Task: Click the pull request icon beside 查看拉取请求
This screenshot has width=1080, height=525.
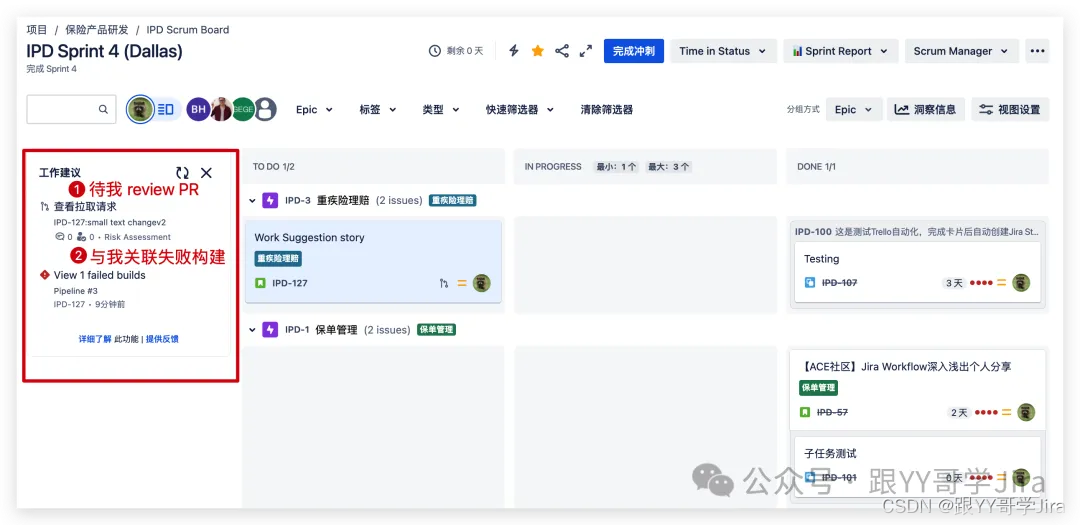Action: click(45, 206)
